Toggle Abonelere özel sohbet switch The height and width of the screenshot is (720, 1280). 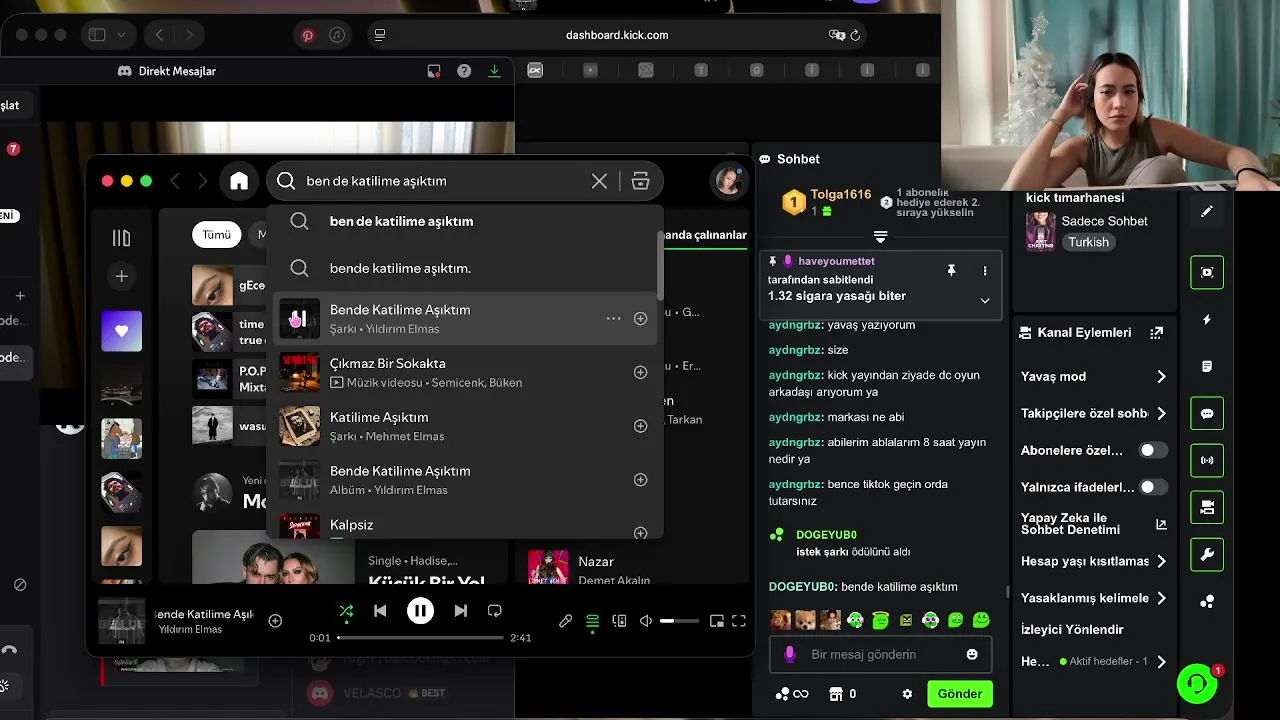click(x=1153, y=450)
